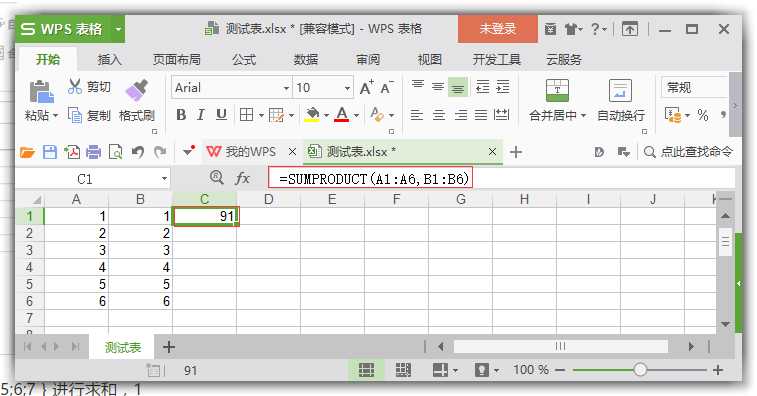Expand fill color dropdown arrow
Image resolution: width=757 pixels, height=396 pixels.
pyautogui.click(x=326, y=115)
